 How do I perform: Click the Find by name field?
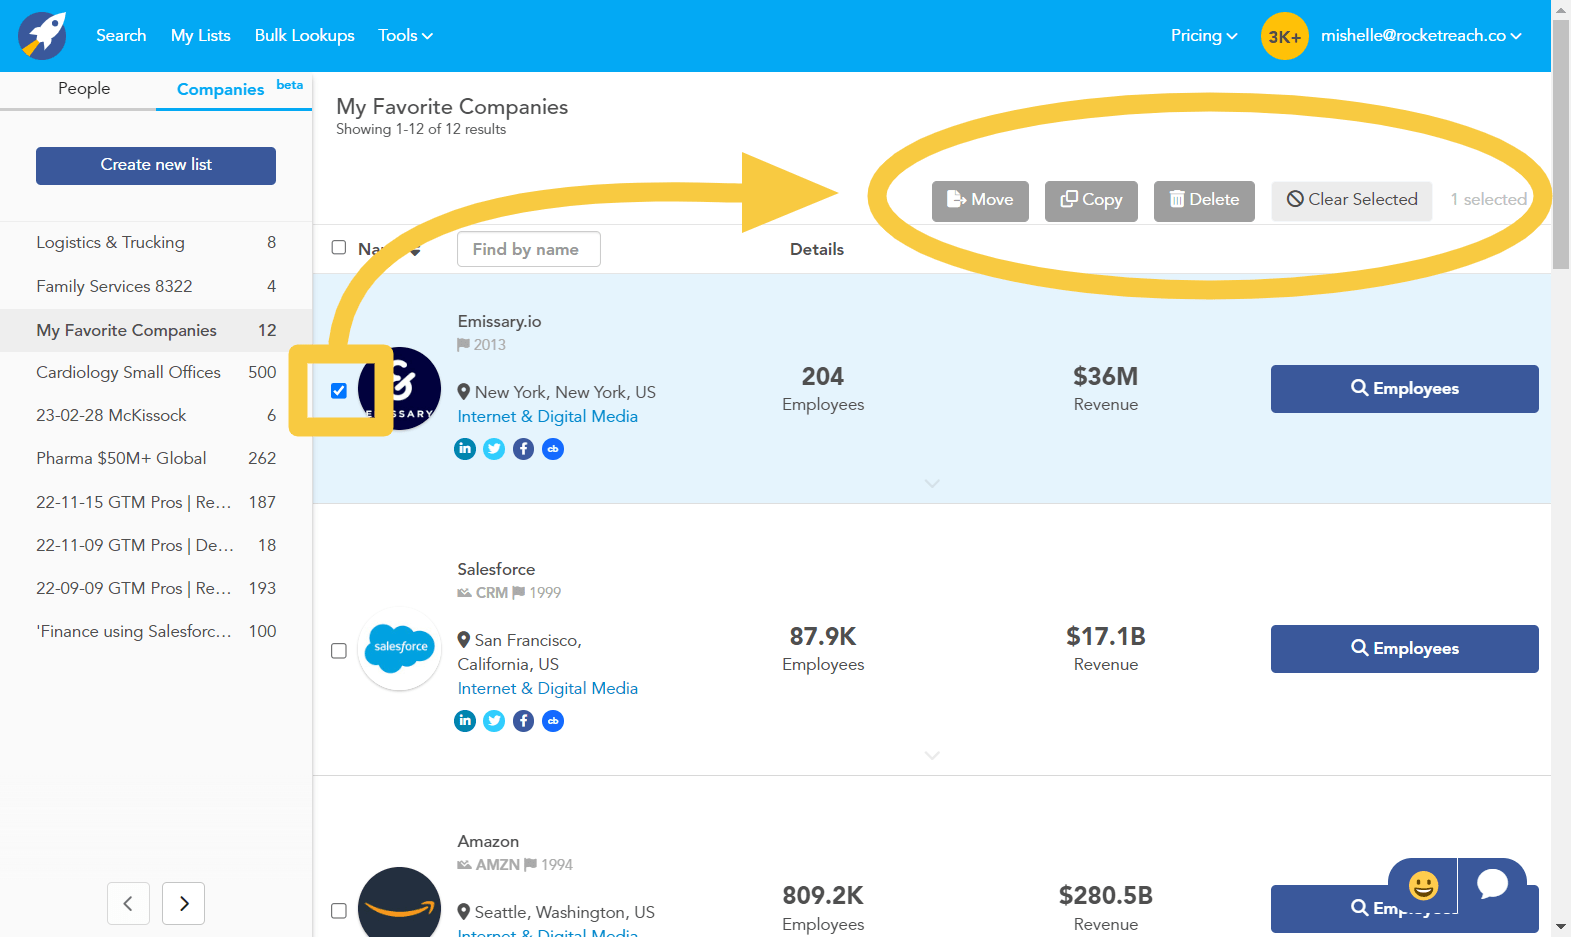[529, 249]
